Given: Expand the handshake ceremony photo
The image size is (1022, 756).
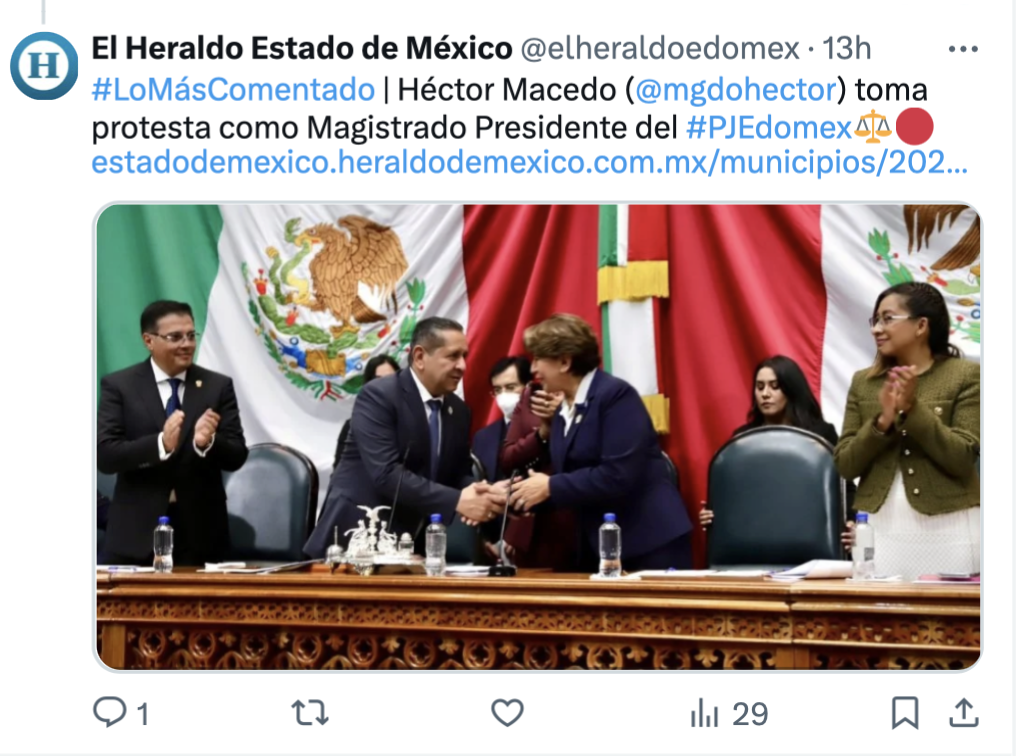Looking at the screenshot, I should coord(538,437).
